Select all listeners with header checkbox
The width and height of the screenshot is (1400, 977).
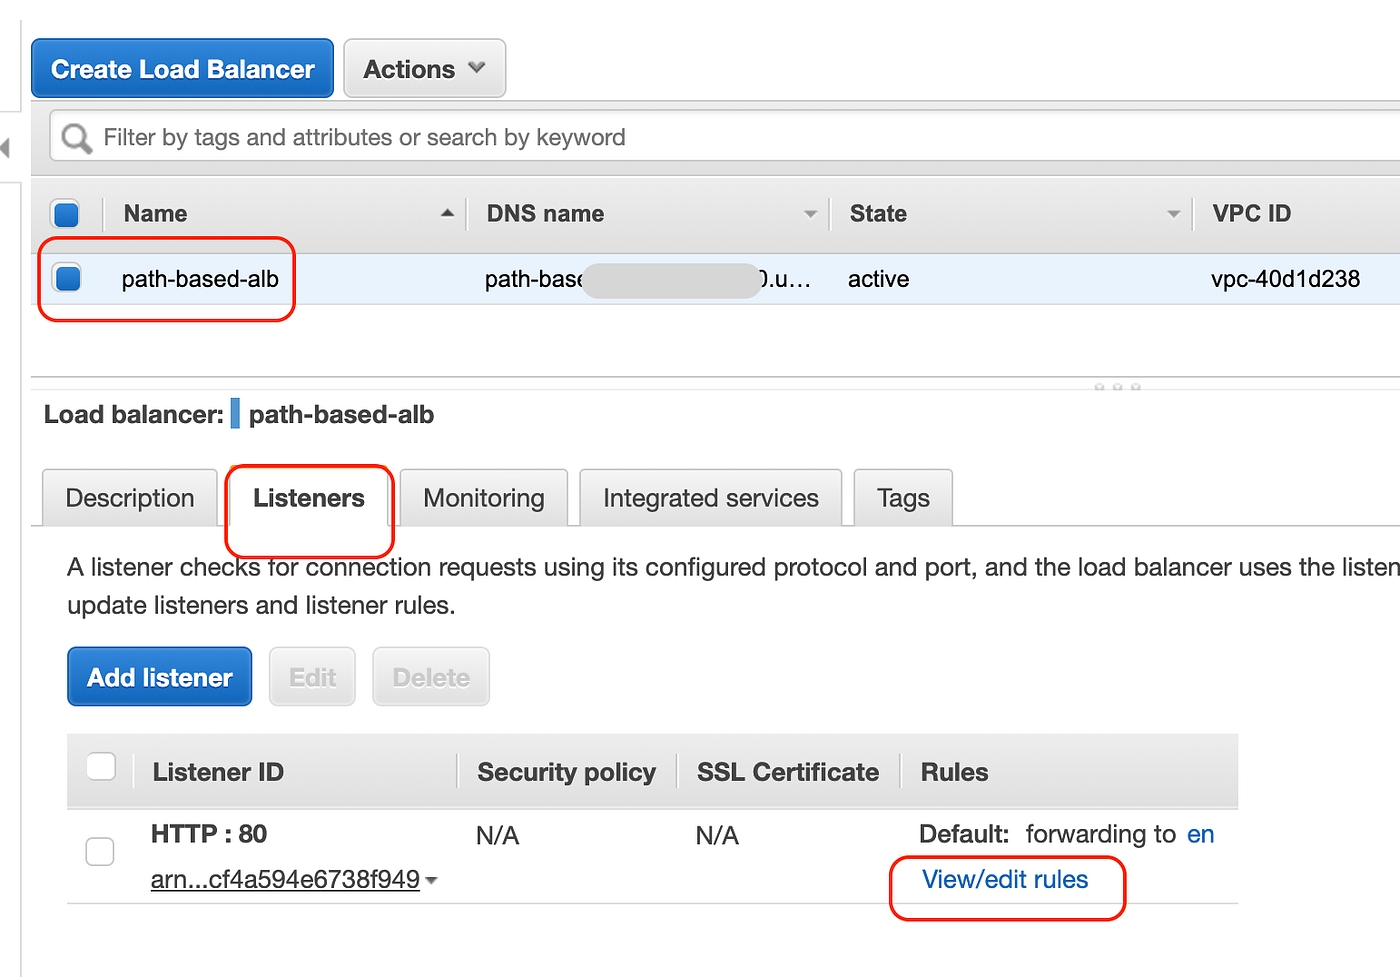click(101, 767)
